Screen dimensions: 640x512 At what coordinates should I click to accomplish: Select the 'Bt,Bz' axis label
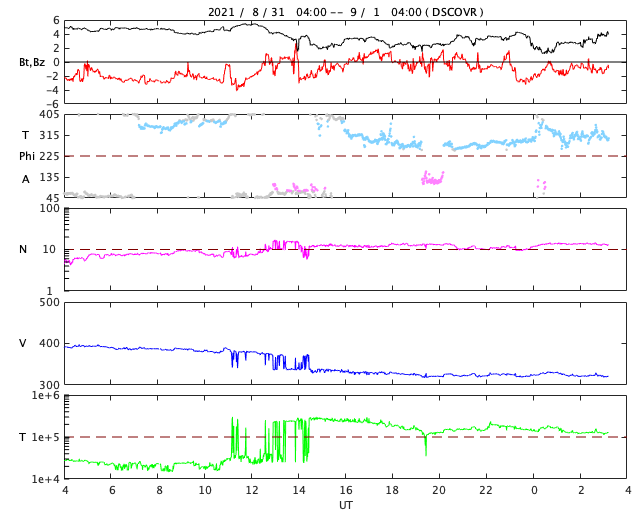coord(32,62)
